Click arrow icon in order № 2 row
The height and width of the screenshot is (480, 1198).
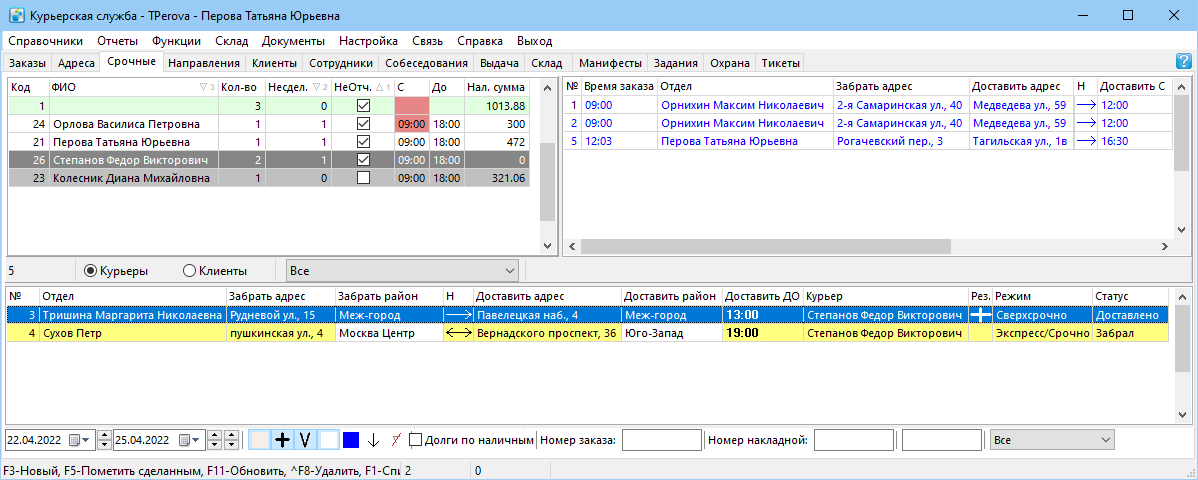pyautogui.click(x=1086, y=123)
